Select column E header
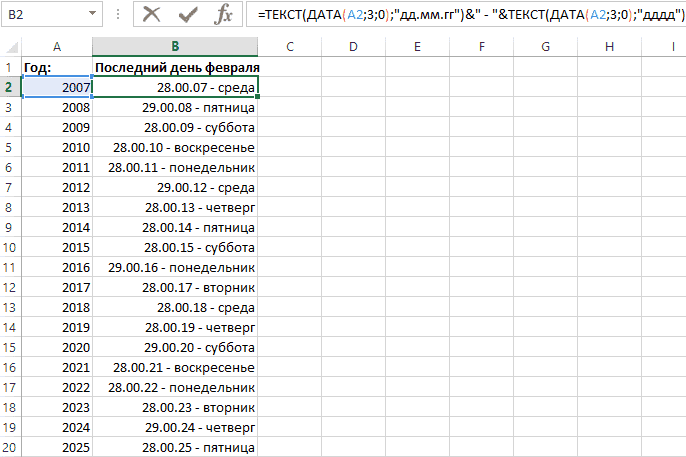 [417, 47]
